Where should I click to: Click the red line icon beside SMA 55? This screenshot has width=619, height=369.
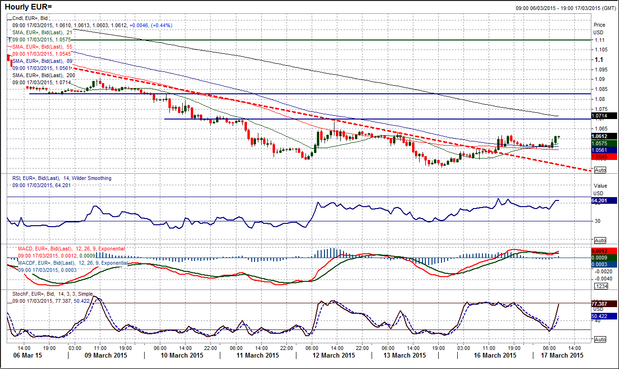(x=9, y=47)
